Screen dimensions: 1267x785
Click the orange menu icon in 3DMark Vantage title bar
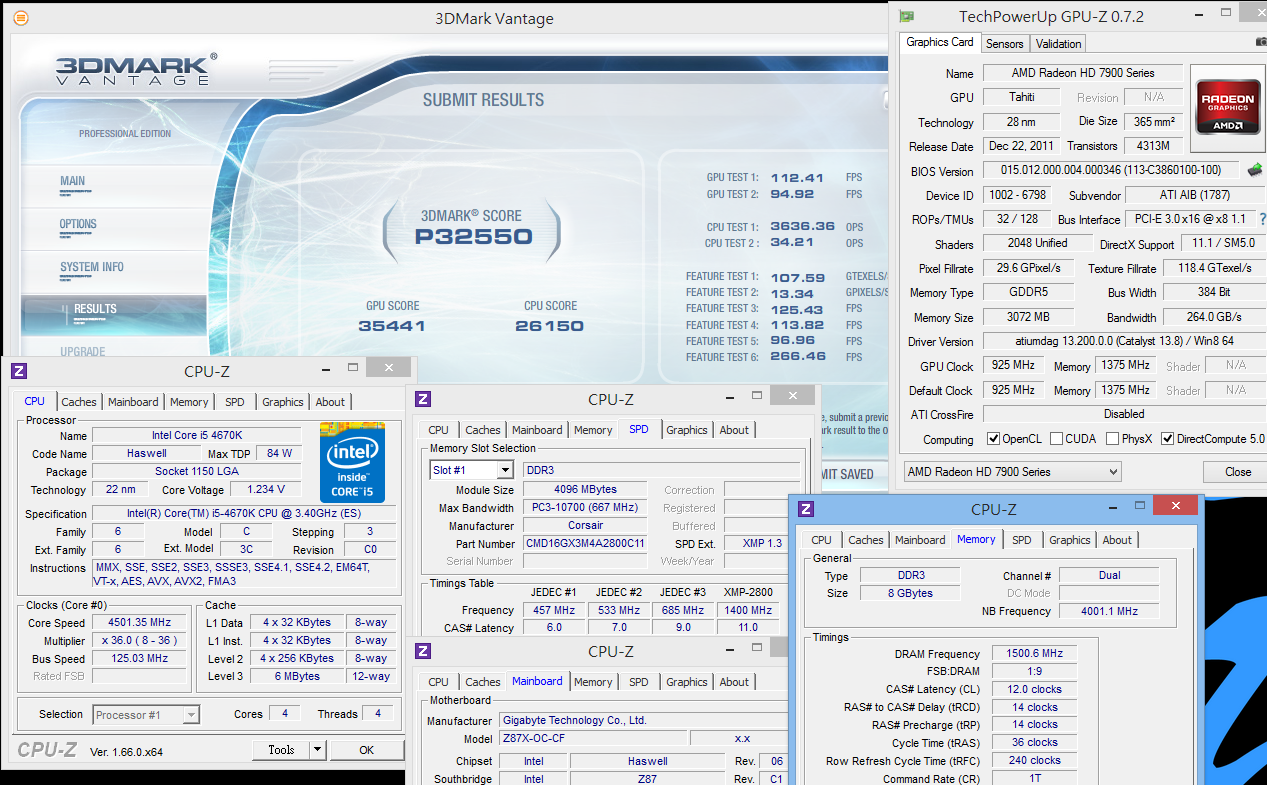coord(21,18)
